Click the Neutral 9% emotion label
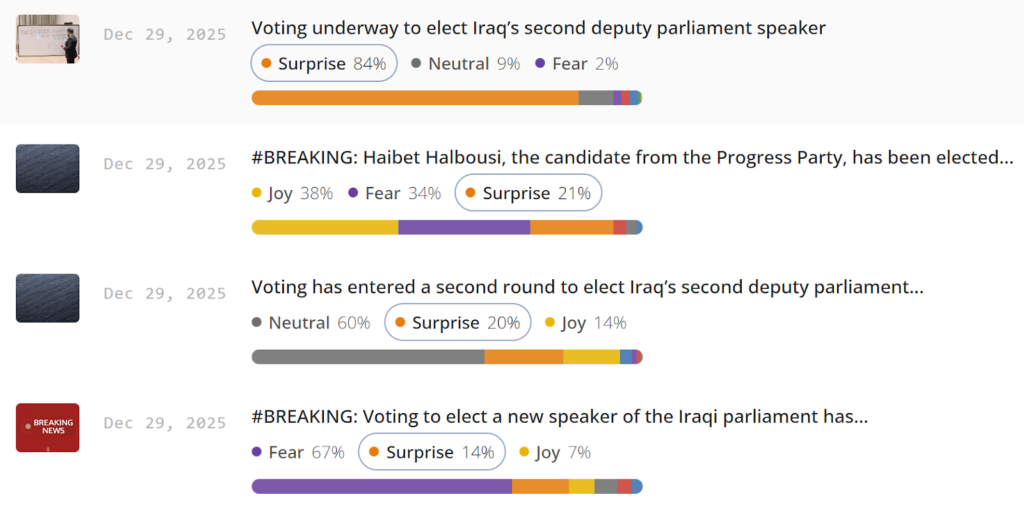This screenshot has width=1024, height=520. pos(466,64)
